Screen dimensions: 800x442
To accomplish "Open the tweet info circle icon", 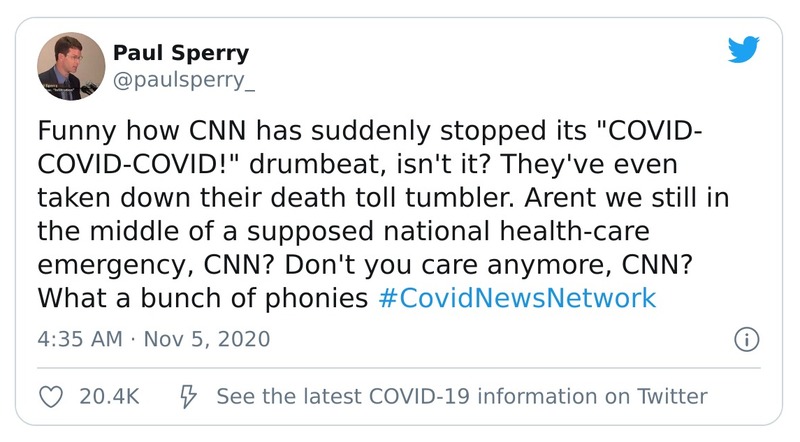I will (x=745, y=339).
